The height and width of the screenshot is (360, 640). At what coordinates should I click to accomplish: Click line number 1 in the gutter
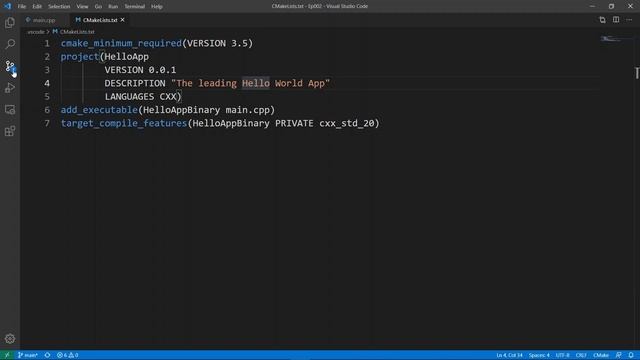click(x=47, y=43)
